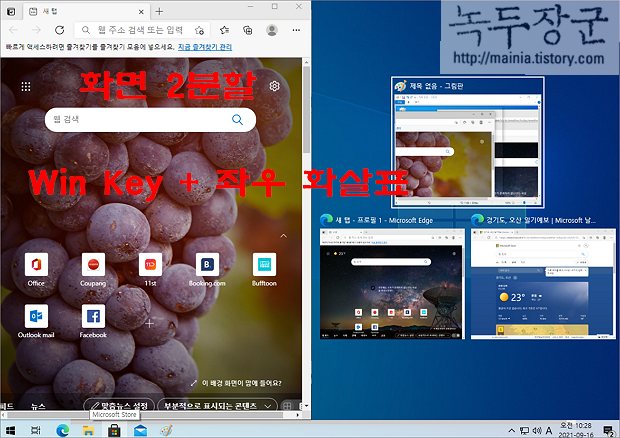Open Task View on the taskbar

[x=36, y=430]
